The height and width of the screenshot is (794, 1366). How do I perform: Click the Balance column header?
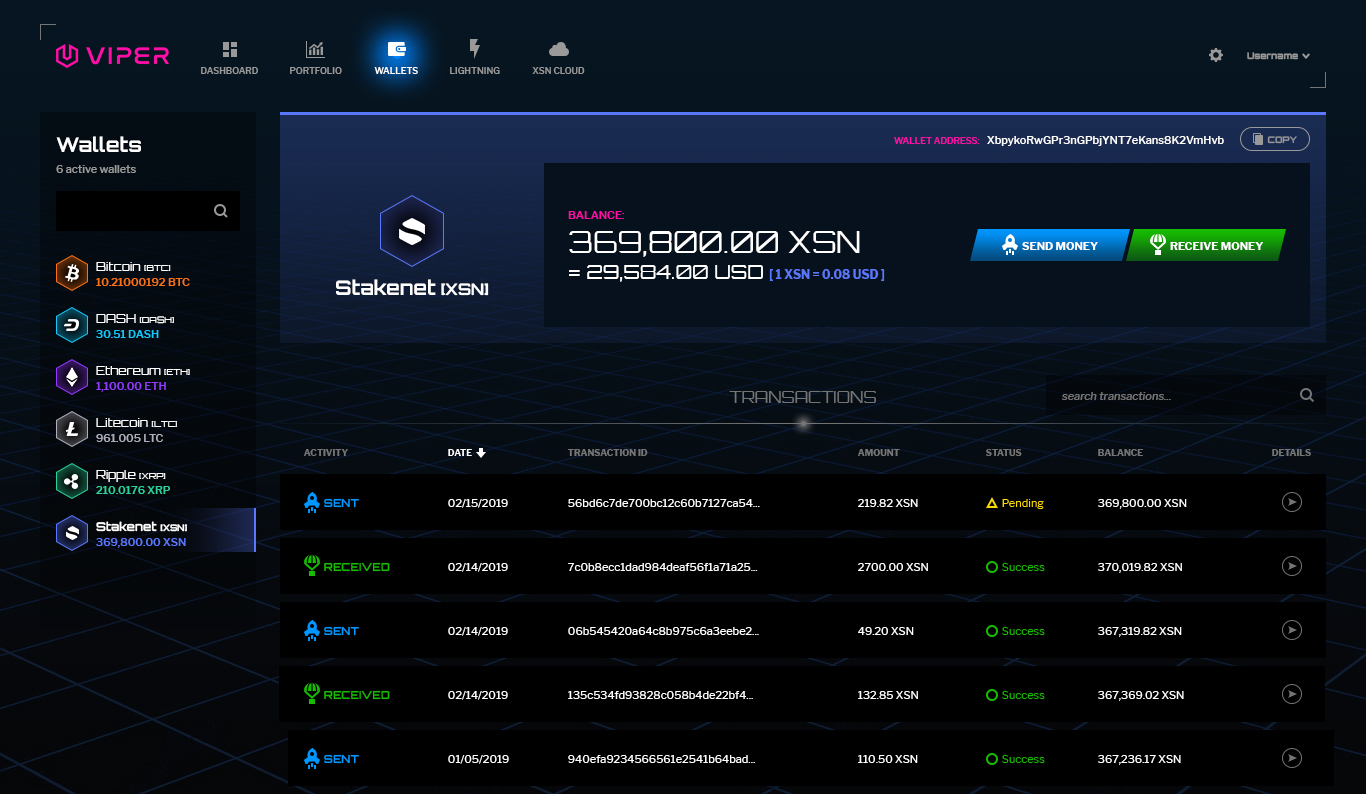[x=1120, y=453]
